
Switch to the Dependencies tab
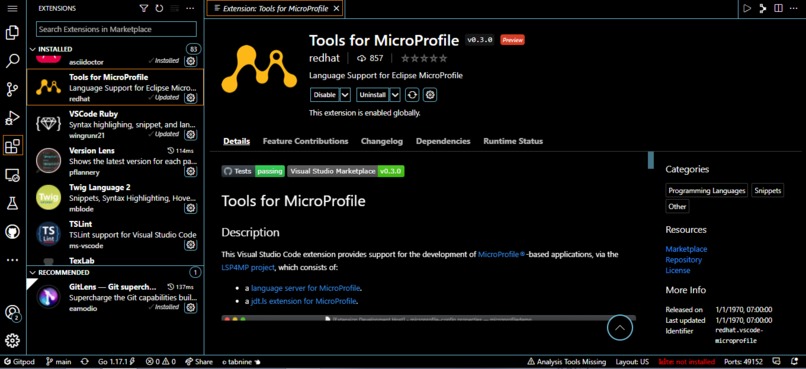click(x=443, y=141)
